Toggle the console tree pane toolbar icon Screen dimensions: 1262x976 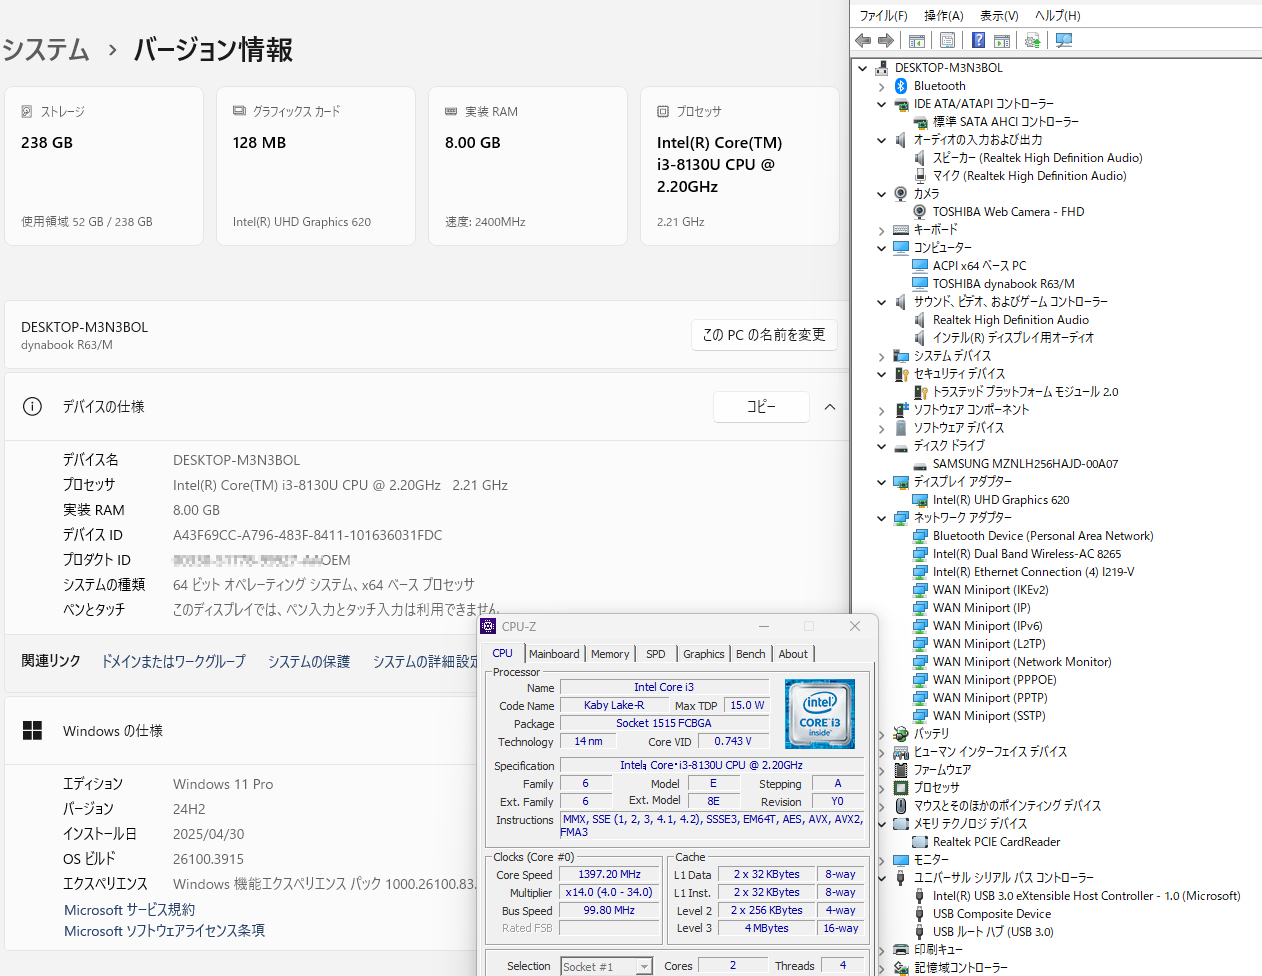click(x=916, y=40)
